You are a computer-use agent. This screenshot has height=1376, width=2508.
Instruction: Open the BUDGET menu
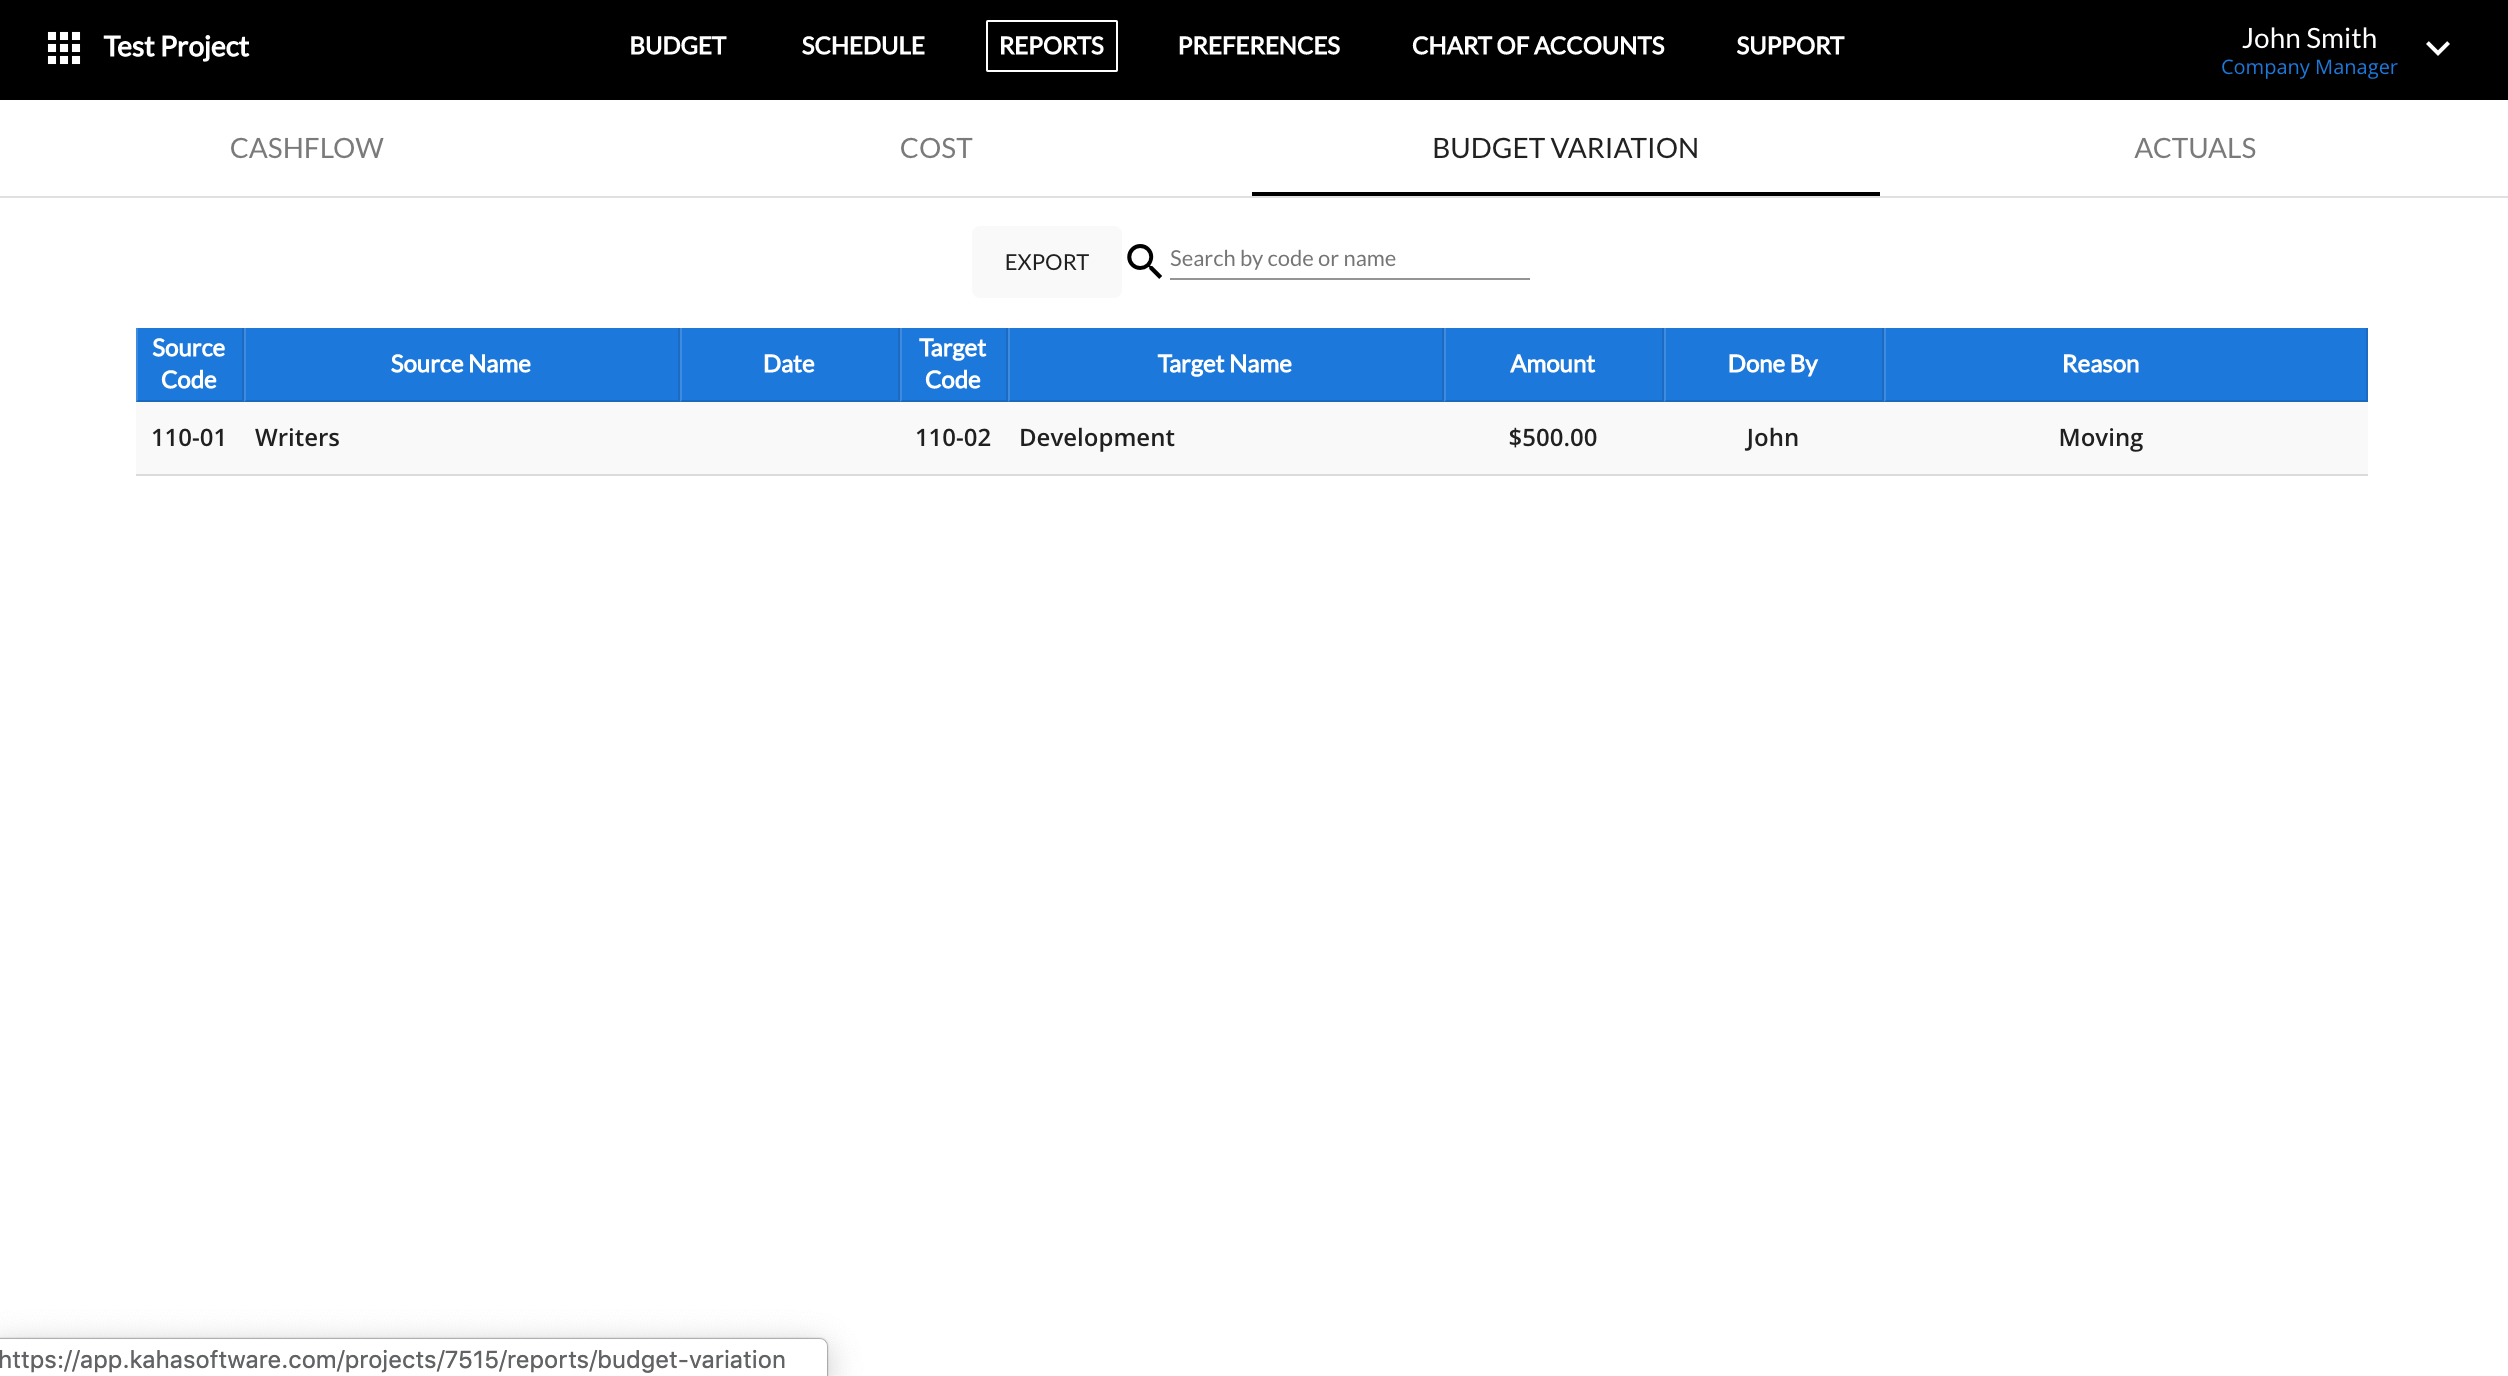(x=677, y=46)
